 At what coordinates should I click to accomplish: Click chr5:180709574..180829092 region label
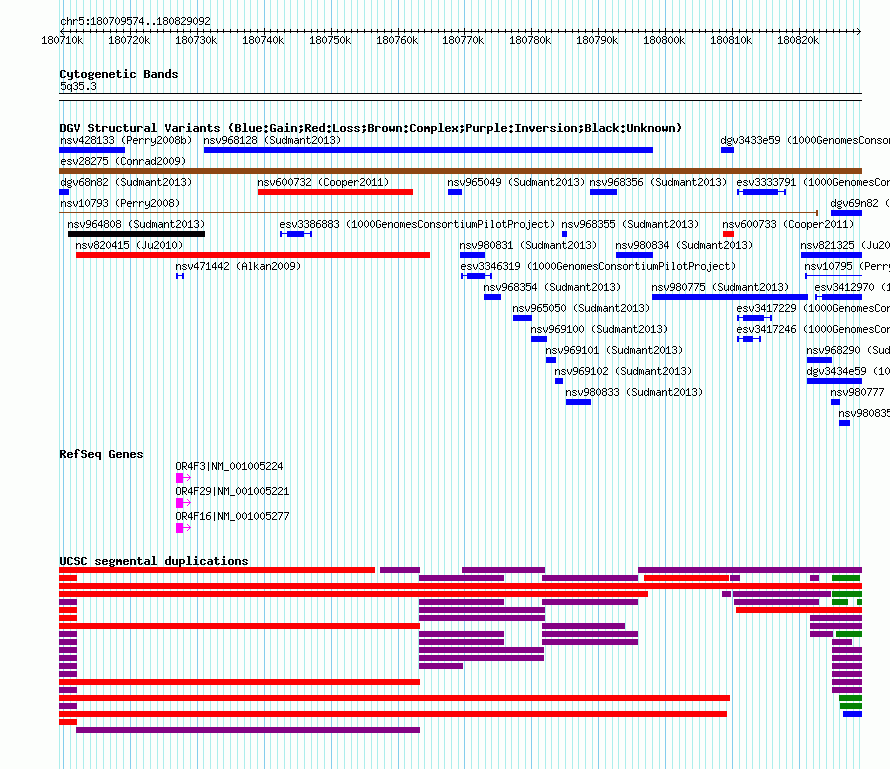point(135,21)
